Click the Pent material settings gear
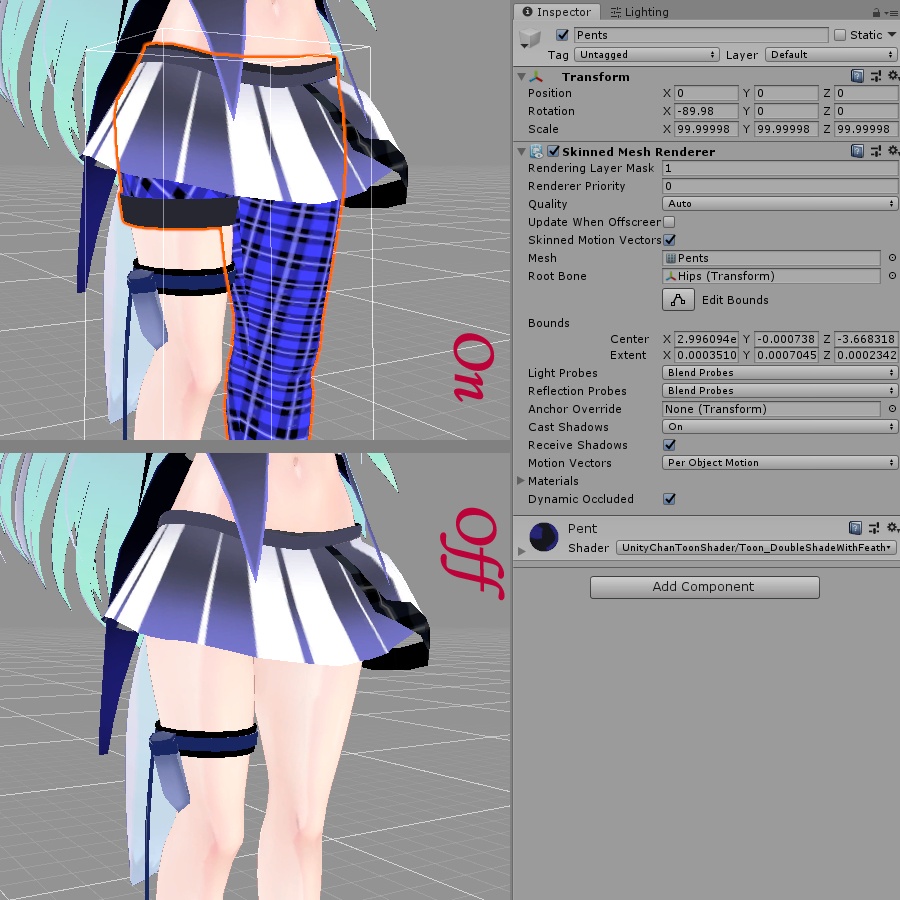This screenshot has height=900, width=900. (x=893, y=527)
